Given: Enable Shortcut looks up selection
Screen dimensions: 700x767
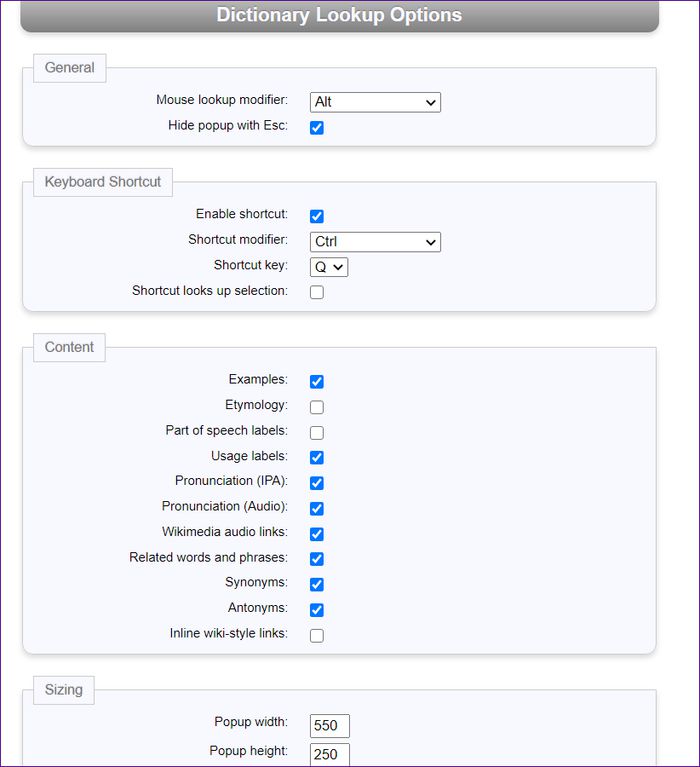Looking at the screenshot, I should (317, 293).
